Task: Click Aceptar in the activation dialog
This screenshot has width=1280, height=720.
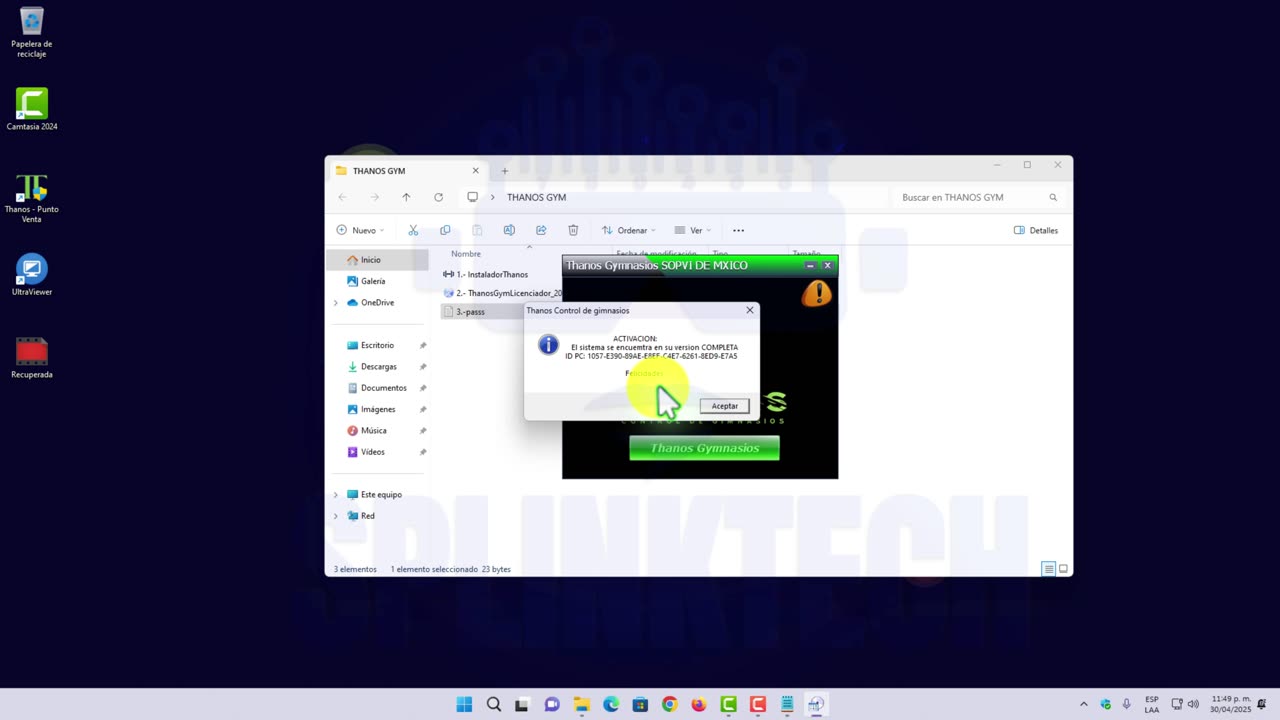Action: [x=725, y=406]
